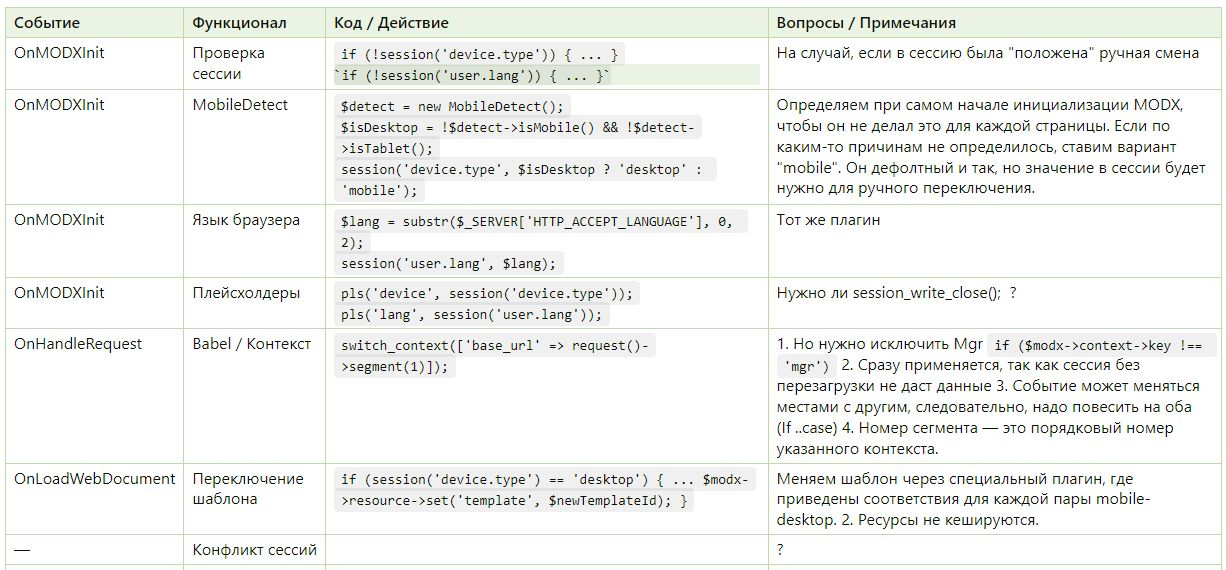Click the "Тот же плагин" note

pyautogui.click(x=828, y=220)
